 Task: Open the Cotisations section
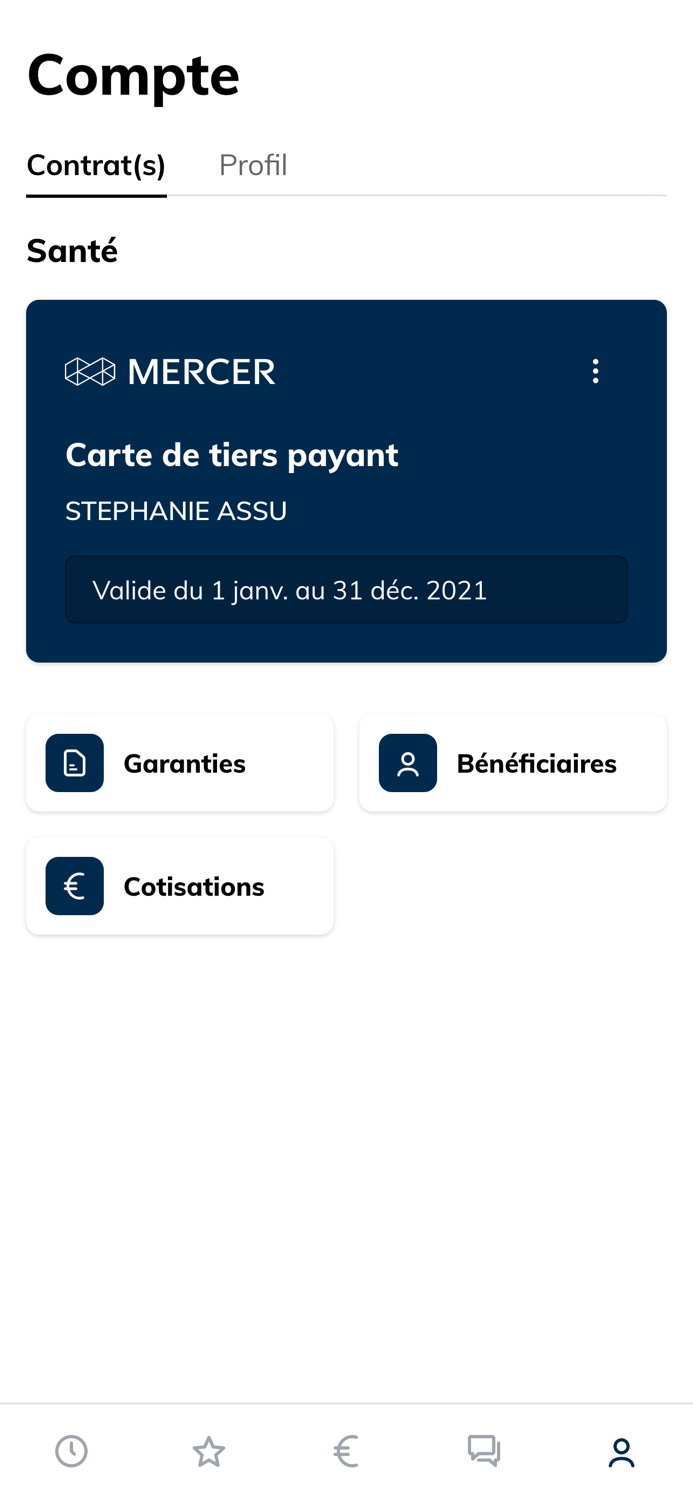click(180, 886)
